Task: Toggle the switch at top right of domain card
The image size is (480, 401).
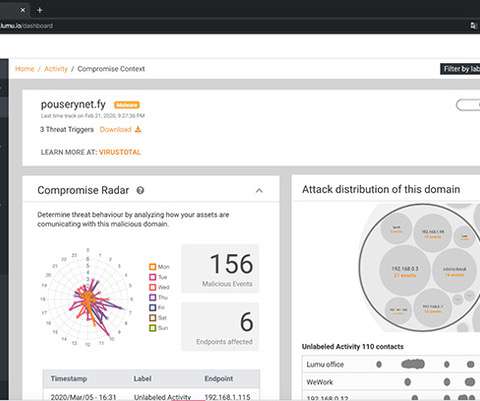Action: coord(468,105)
